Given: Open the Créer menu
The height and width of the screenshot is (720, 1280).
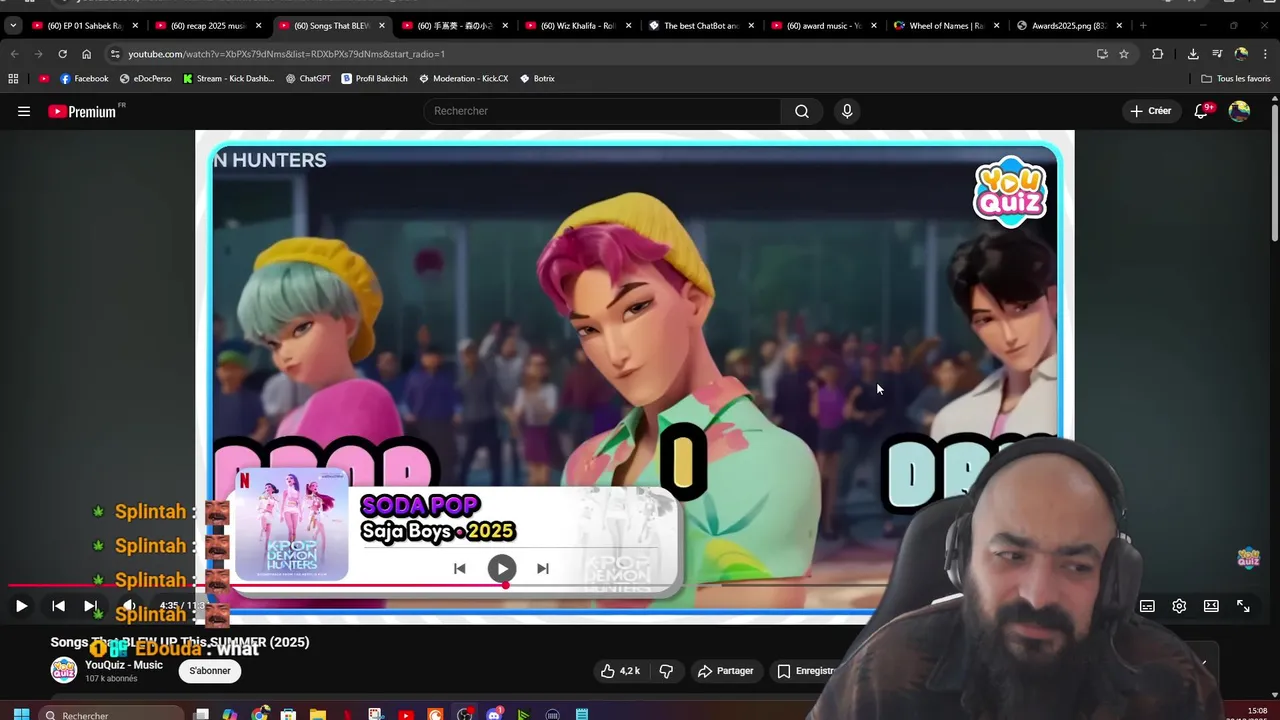Looking at the screenshot, I should [x=1150, y=111].
